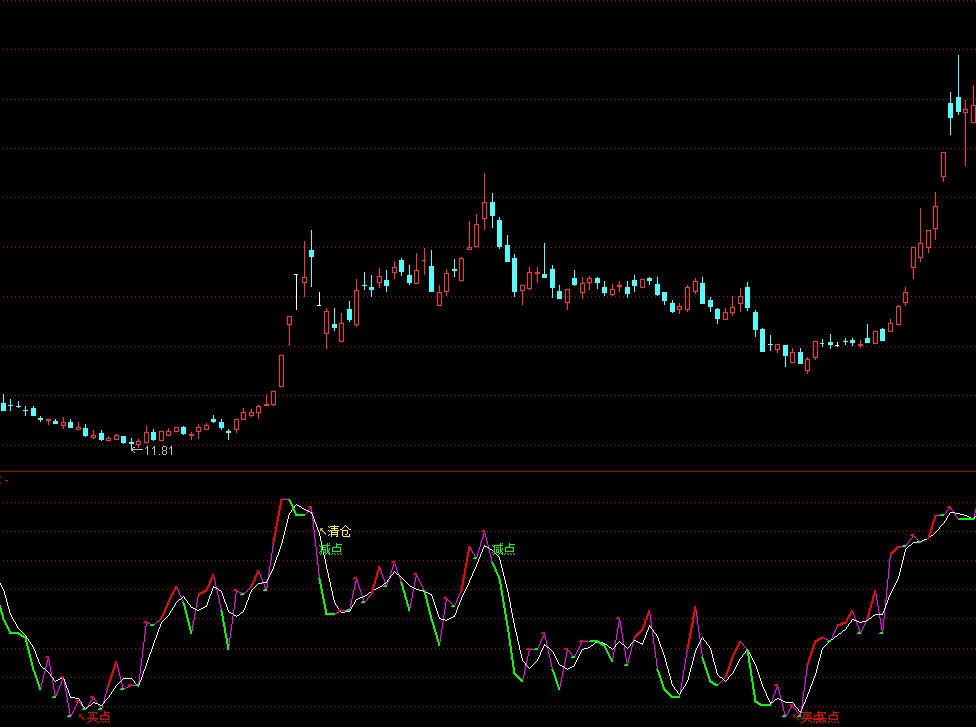Click the "减点" label directly below "清仓"
The image size is (976, 727).
(331, 549)
